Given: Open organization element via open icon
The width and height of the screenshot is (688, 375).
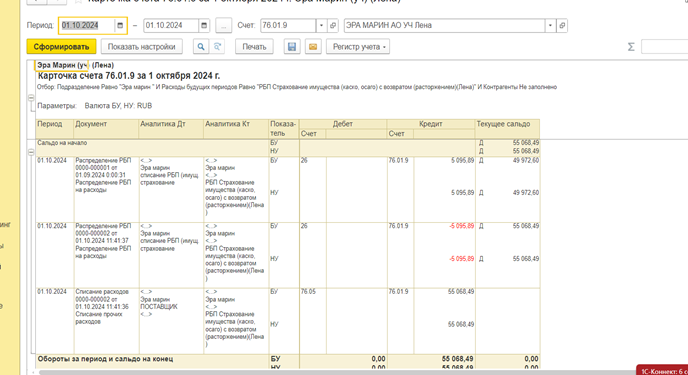Looking at the screenshot, I should pyautogui.click(x=562, y=25).
